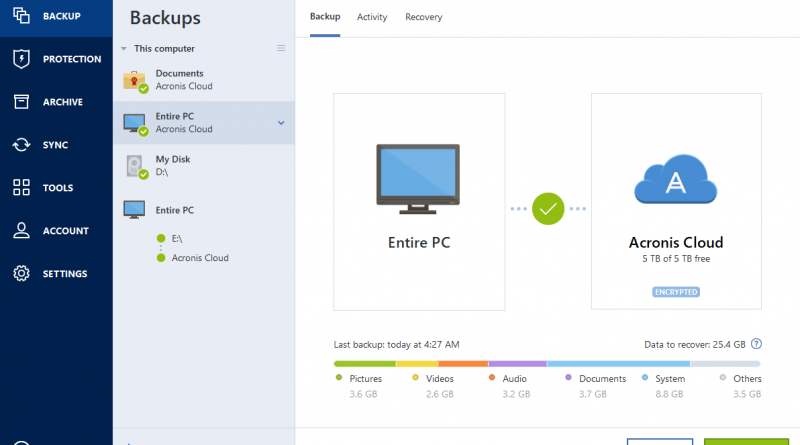Select the SYNC menu label
The image size is (800, 445).
55,145
